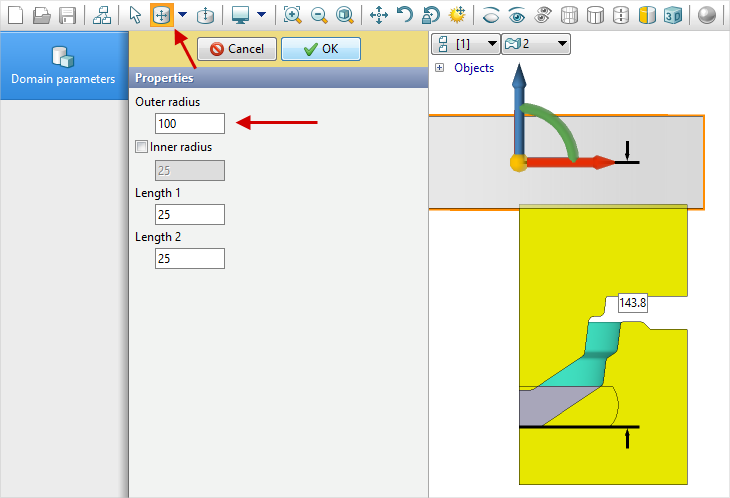The width and height of the screenshot is (730, 498).
Task: Open the monitor display dropdown arrow
Action: [261, 15]
